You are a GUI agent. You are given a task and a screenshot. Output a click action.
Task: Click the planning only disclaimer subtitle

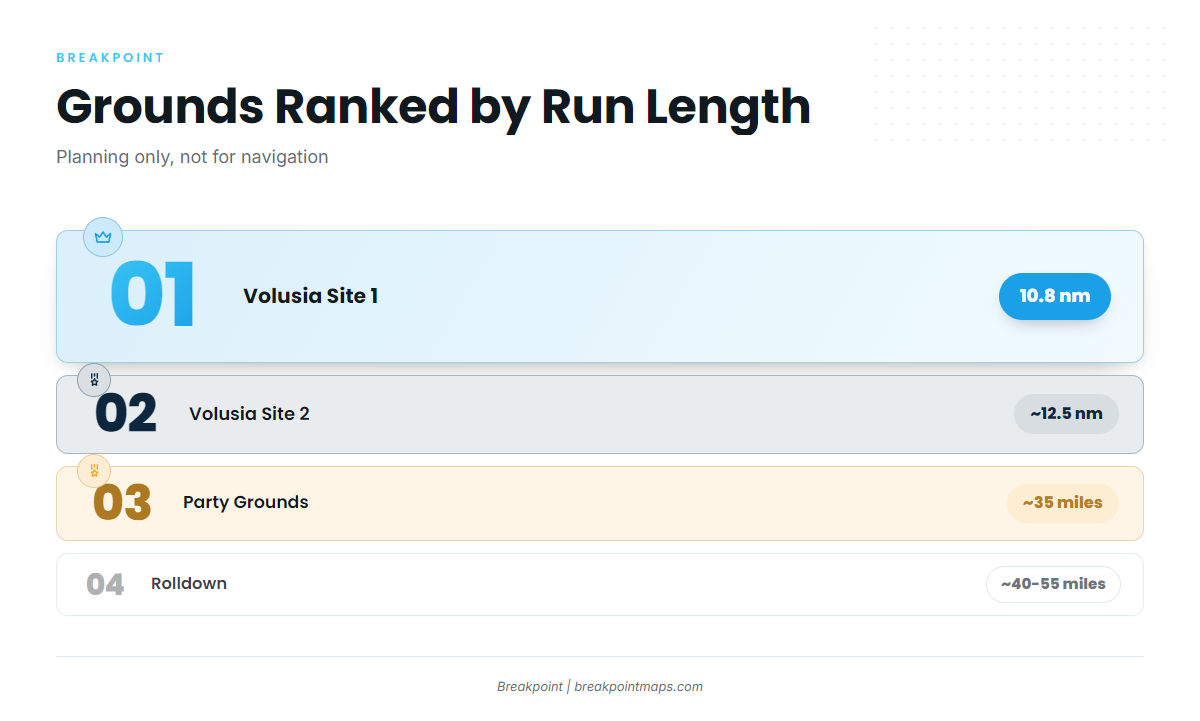tap(192, 157)
